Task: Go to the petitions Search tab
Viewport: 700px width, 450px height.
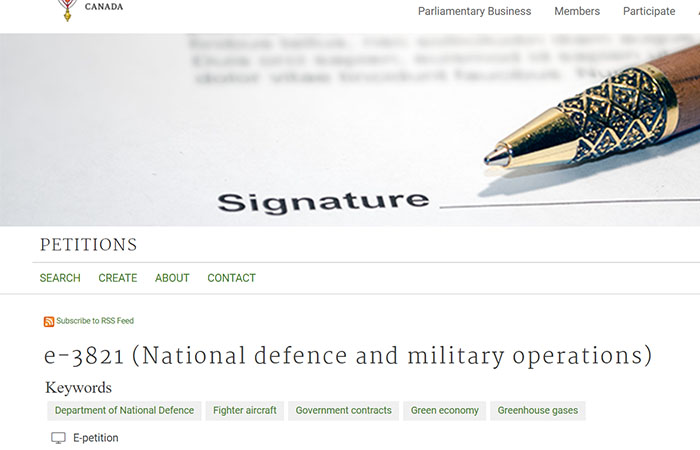Action: point(60,278)
